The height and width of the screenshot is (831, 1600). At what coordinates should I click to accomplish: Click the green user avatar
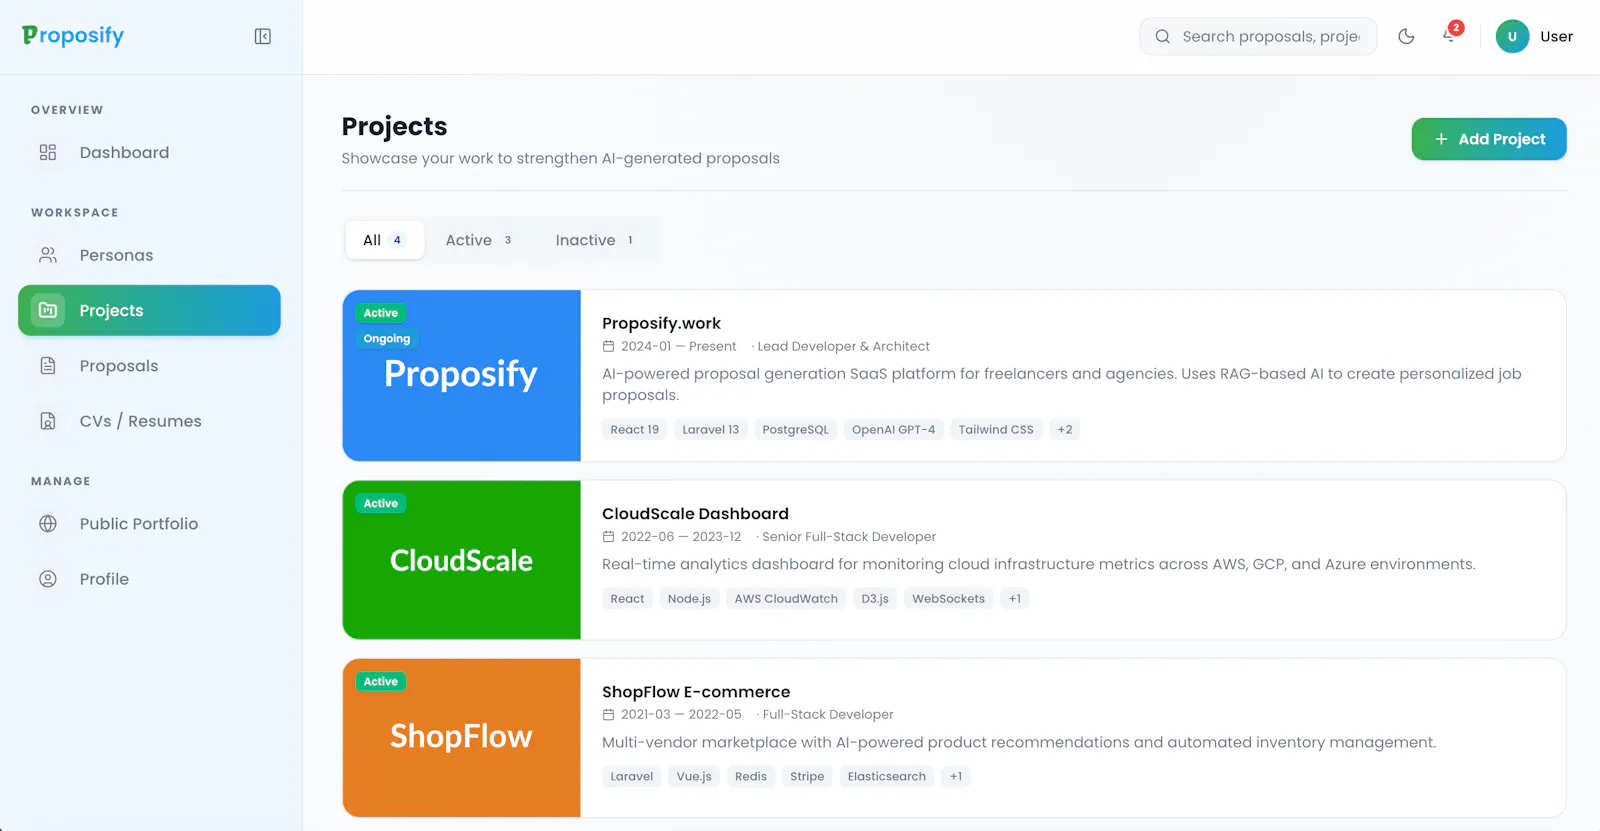1512,36
